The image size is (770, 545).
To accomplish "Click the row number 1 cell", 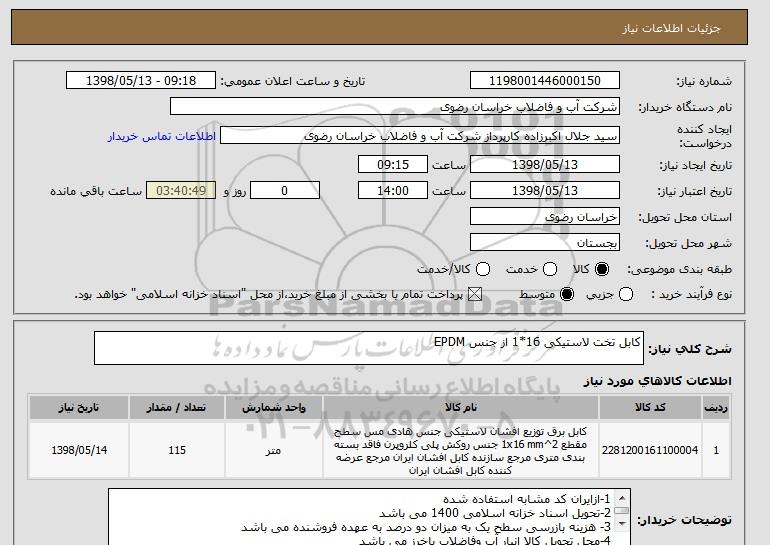I will point(716,450).
